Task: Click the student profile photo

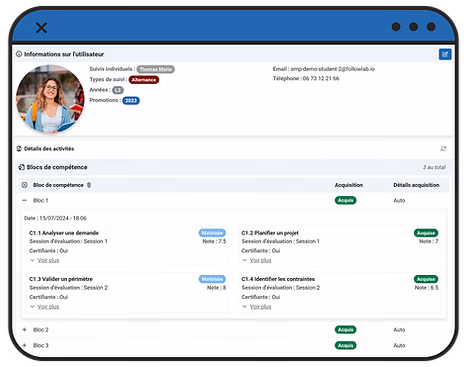Action: click(50, 99)
